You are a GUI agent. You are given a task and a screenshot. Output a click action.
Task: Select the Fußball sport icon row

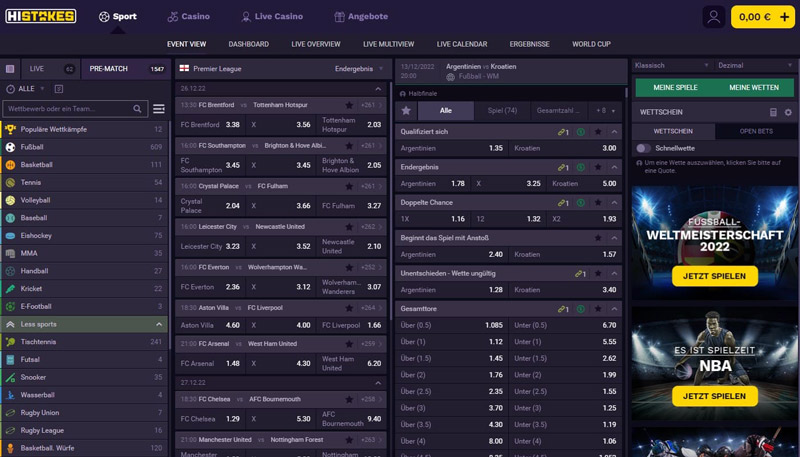coord(85,147)
